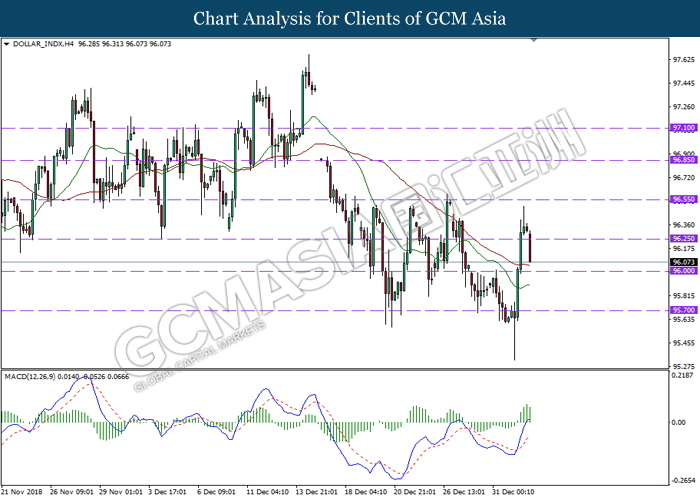Click the DOLLAR_INDX,H4 symbol label

pos(43,44)
